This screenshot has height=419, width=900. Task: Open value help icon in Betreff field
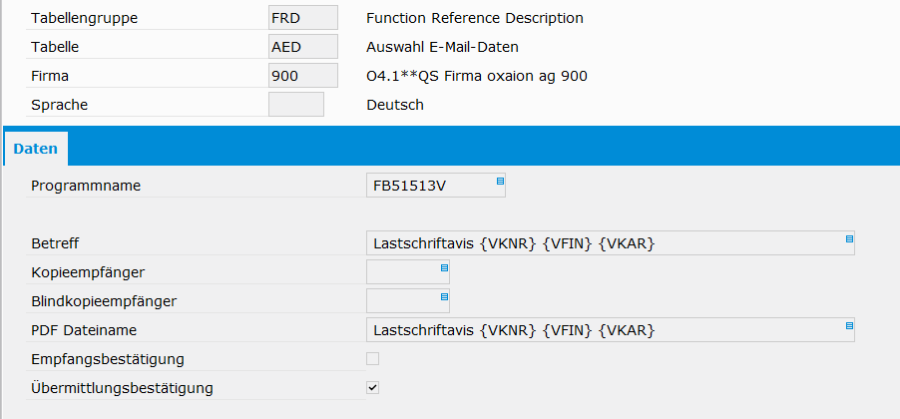(849, 239)
